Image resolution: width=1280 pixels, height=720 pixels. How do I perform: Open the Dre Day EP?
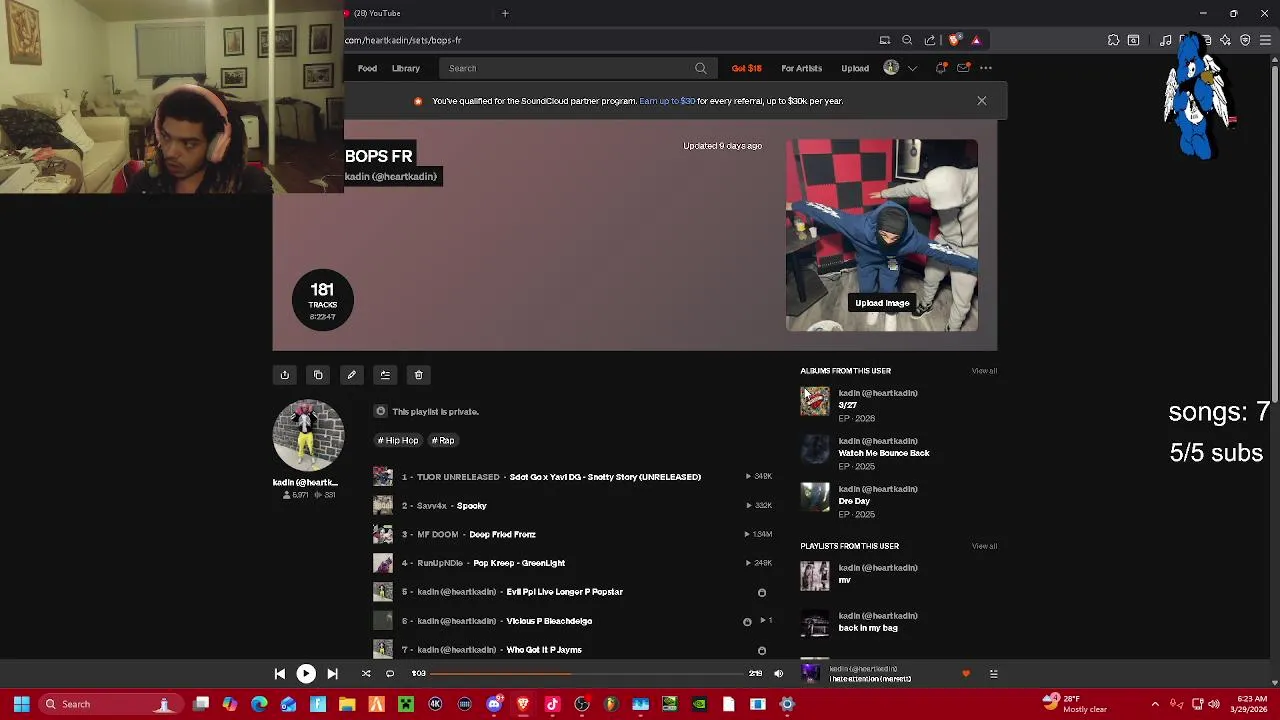click(x=854, y=501)
